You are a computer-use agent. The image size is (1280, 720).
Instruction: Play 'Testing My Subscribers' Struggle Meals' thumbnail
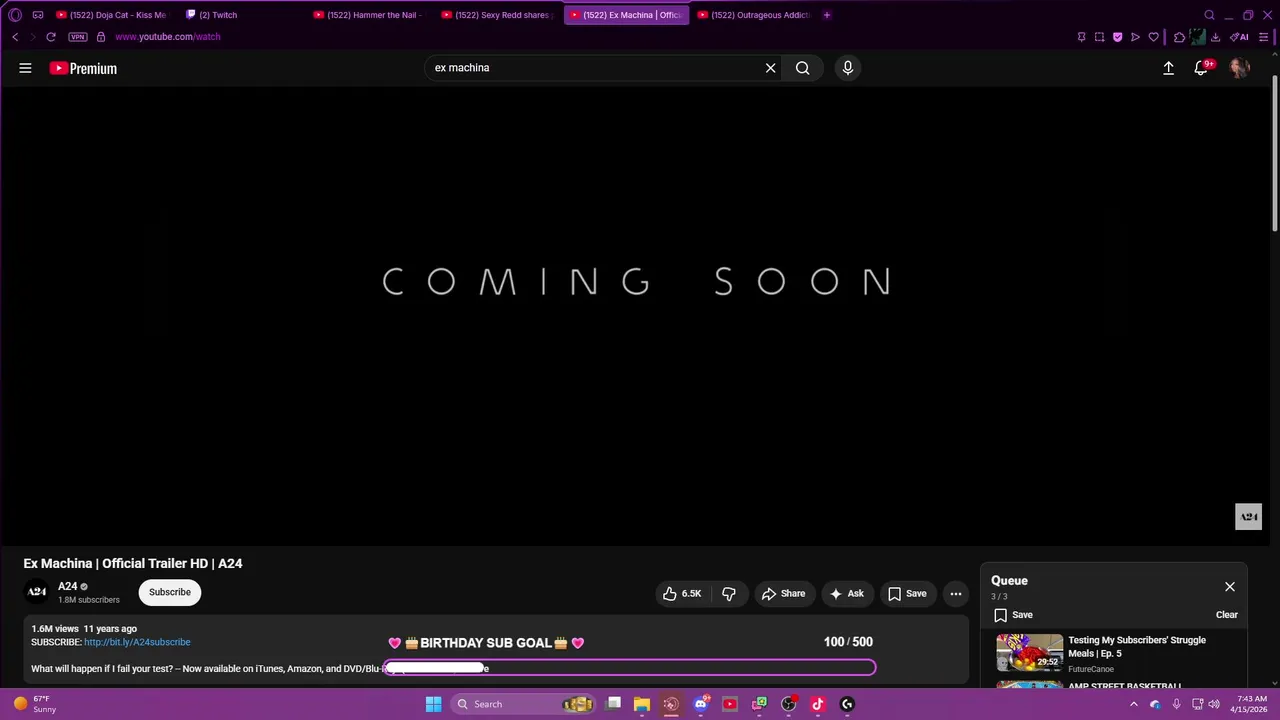click(1029, 653)
